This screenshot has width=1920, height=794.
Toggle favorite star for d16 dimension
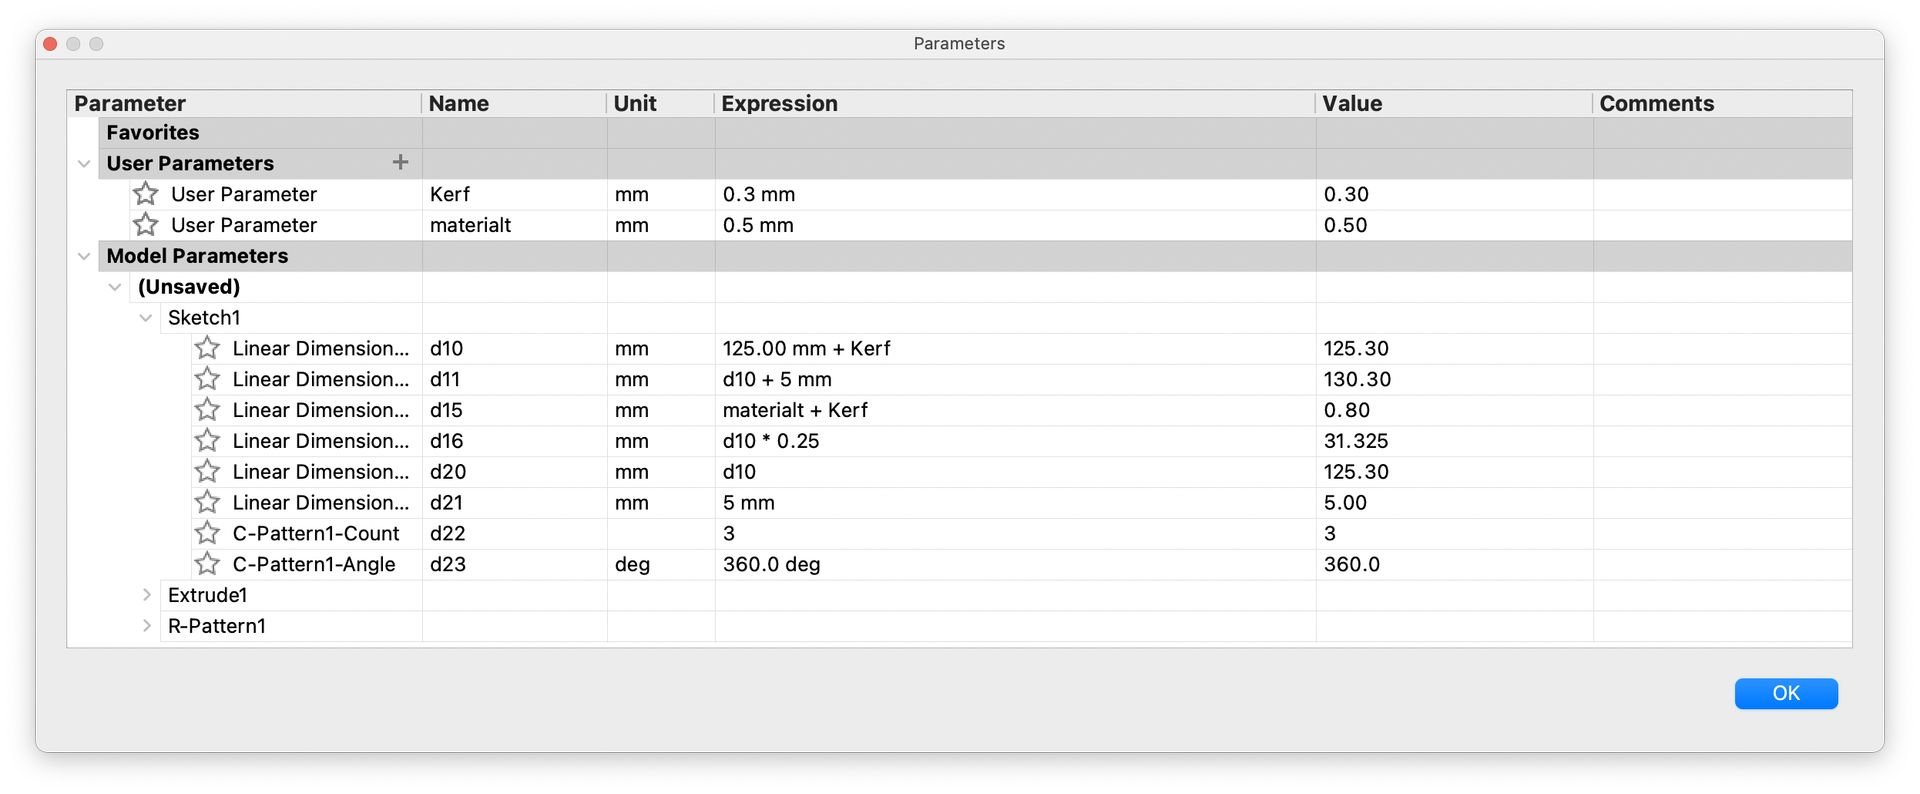207,441
